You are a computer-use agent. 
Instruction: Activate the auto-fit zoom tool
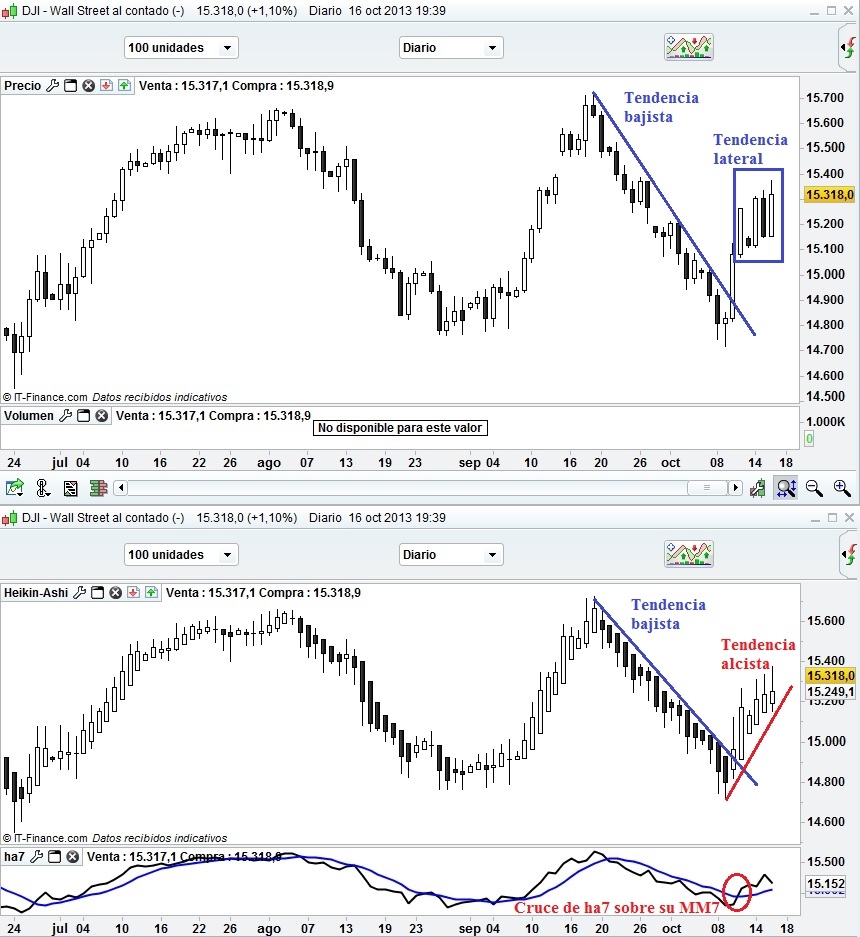click(786, 488)
